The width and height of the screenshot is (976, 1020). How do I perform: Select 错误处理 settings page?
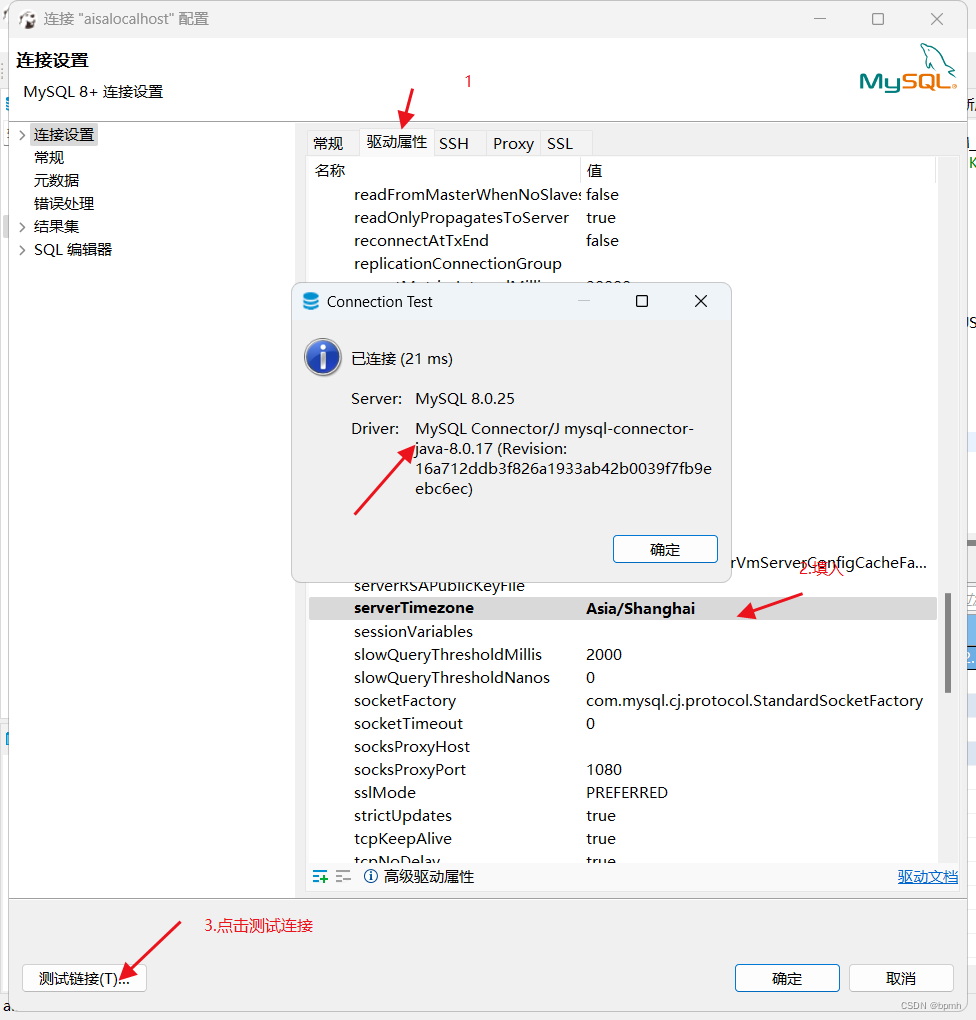63,203
